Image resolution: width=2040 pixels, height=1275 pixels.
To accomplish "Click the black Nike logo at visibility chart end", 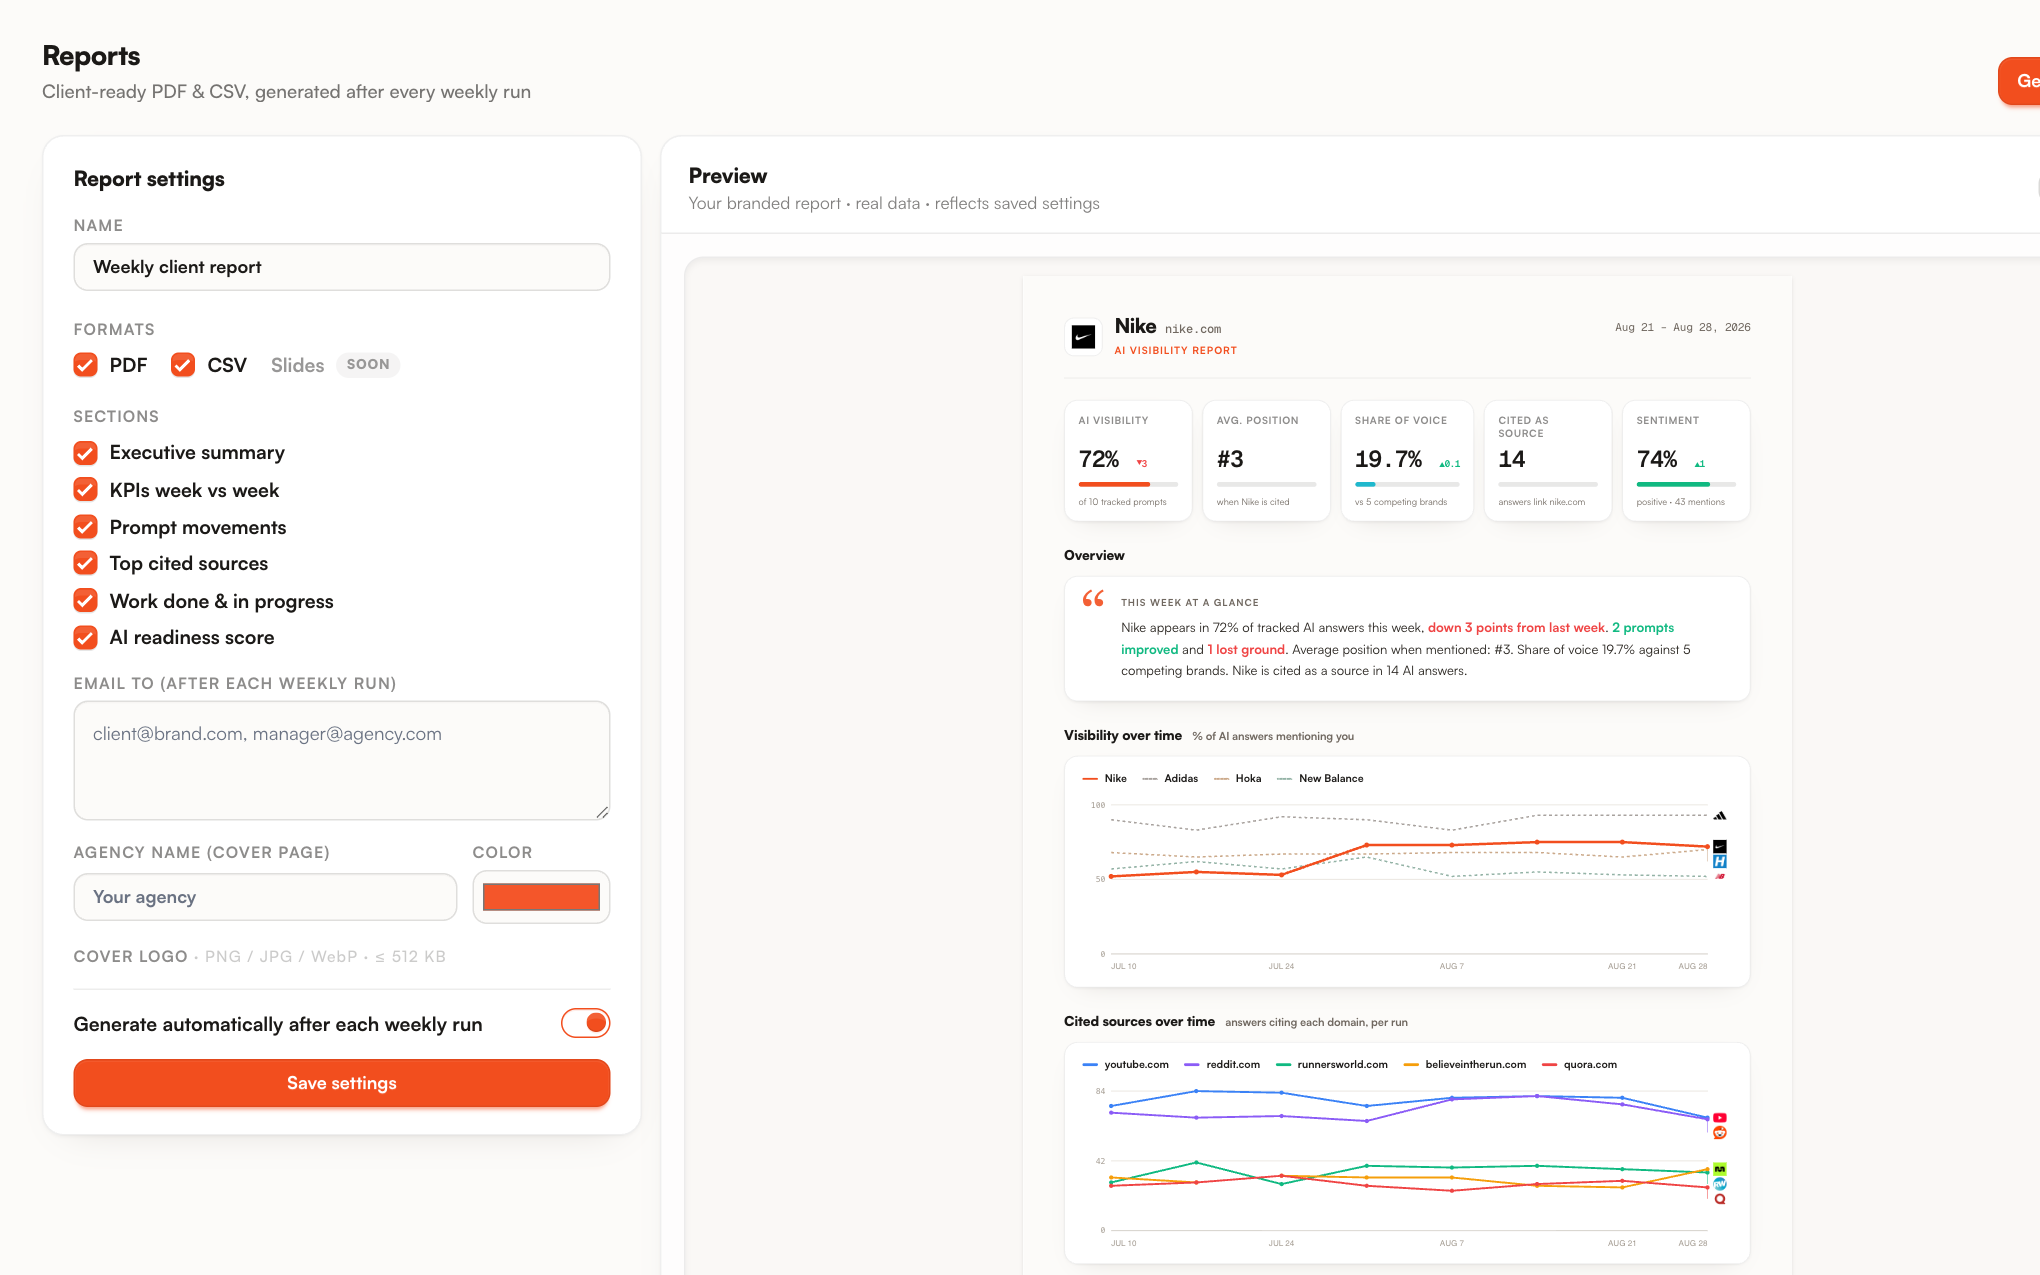I will click(x=1720, y=847).
